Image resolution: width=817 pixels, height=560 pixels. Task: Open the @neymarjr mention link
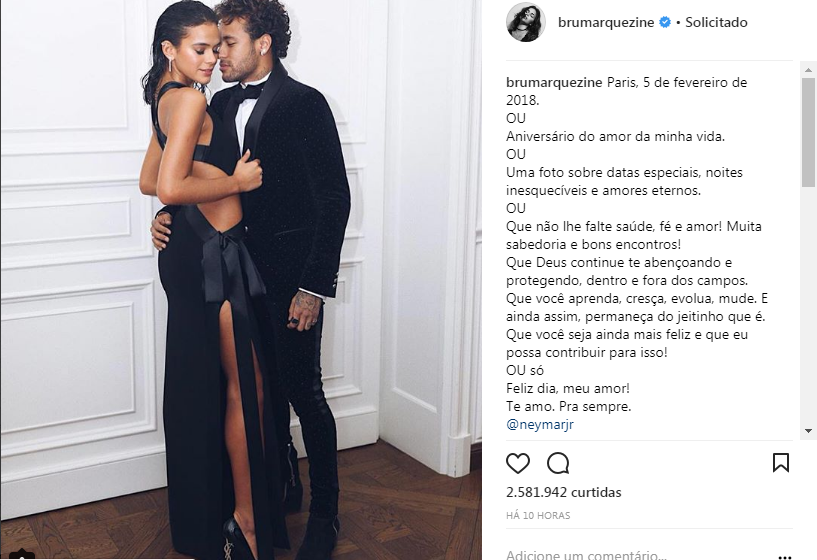(x=540, y=425)
